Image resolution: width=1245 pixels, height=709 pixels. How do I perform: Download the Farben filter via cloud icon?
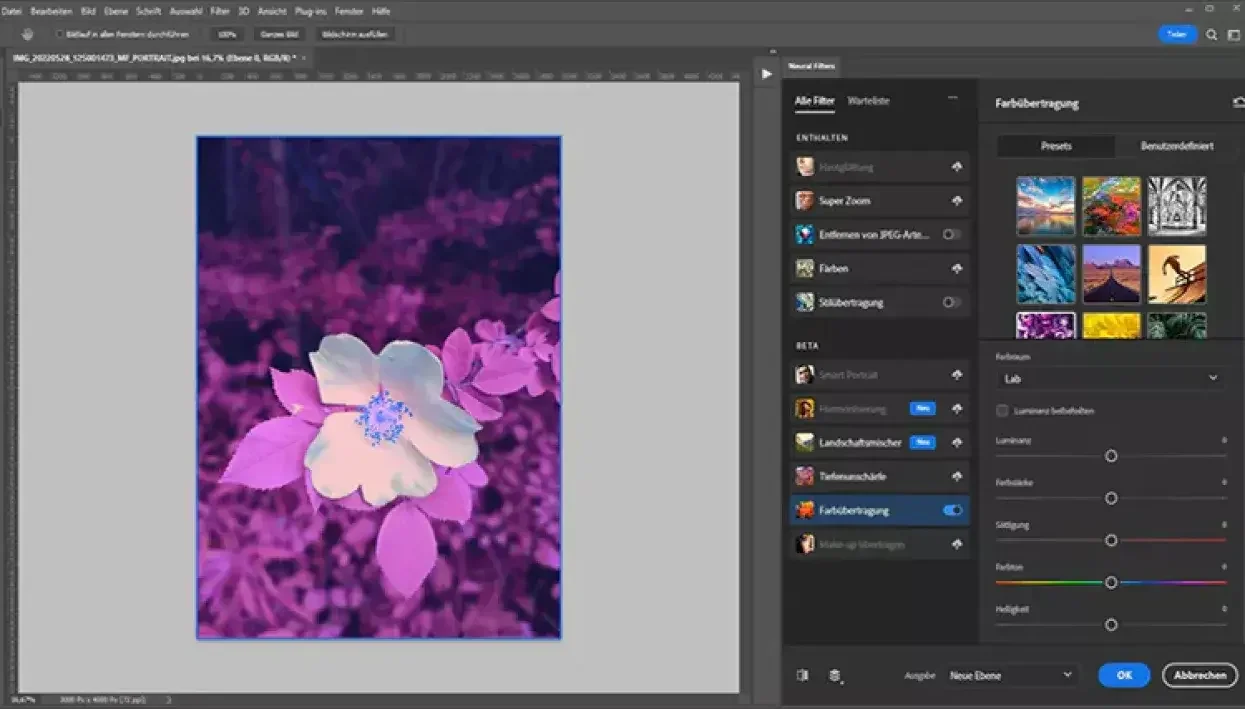point(956,269)
